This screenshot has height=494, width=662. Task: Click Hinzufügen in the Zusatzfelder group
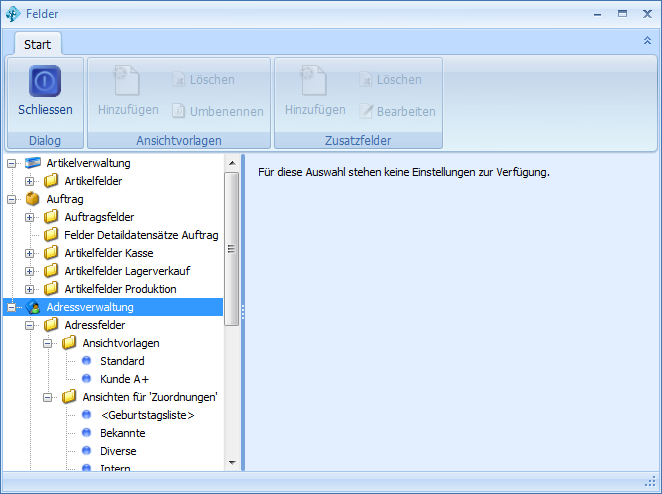click(315, 90)
